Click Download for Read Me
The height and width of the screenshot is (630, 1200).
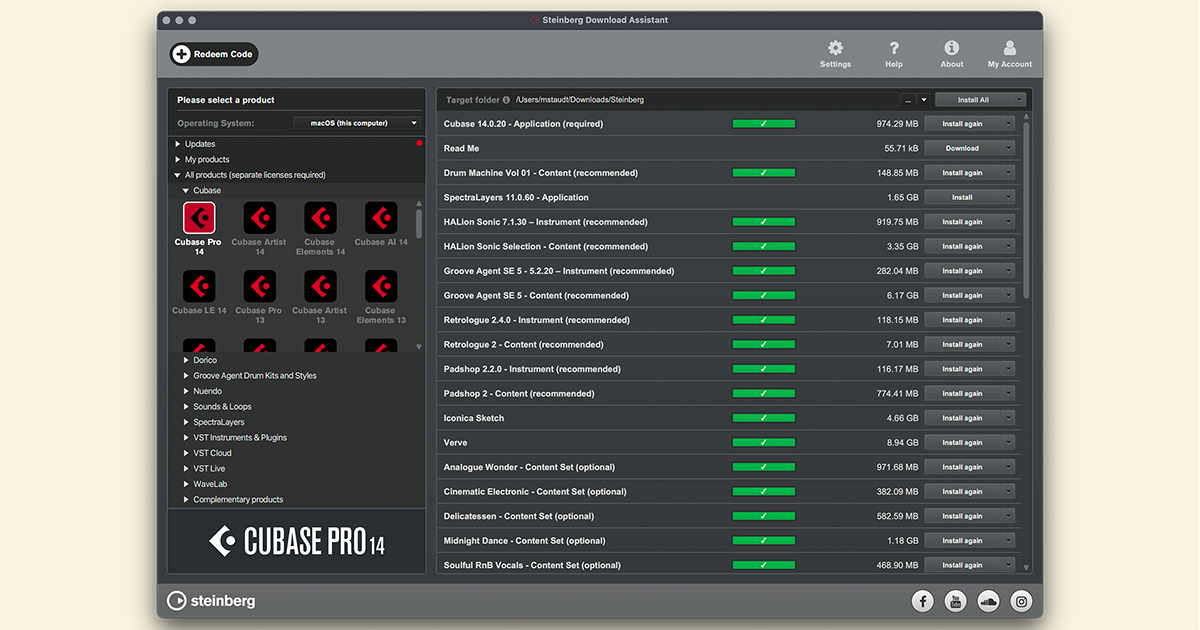point(962,148)
